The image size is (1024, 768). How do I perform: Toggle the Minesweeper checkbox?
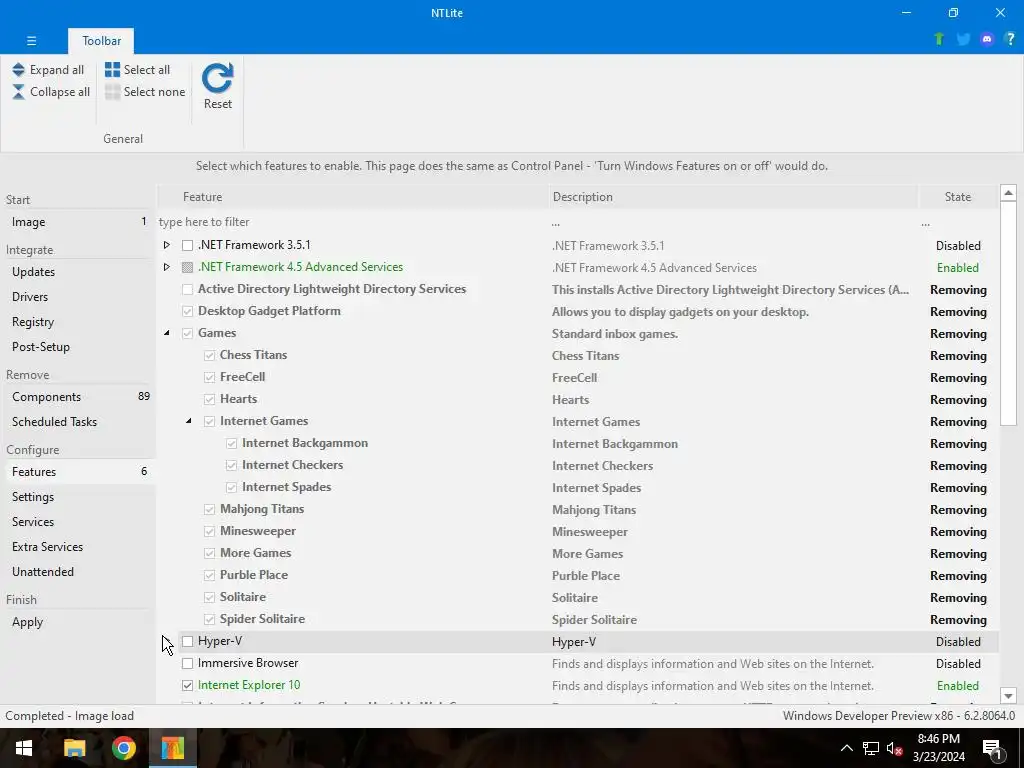pyautogui.click(x=209, y=532)
